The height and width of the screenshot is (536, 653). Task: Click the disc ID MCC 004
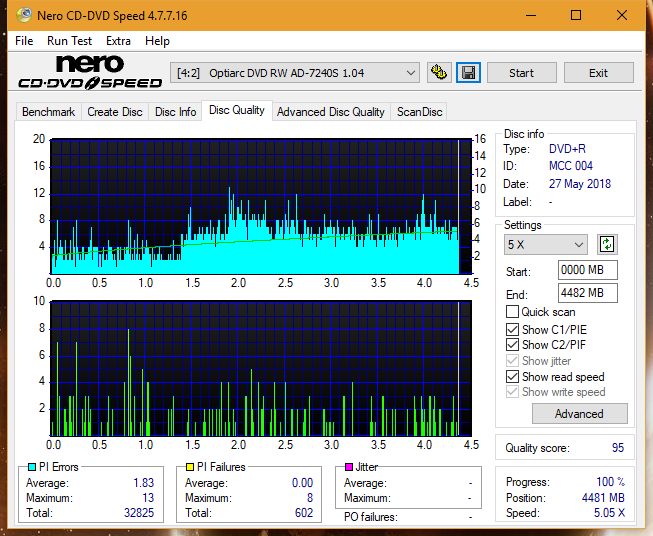[571, 166]
